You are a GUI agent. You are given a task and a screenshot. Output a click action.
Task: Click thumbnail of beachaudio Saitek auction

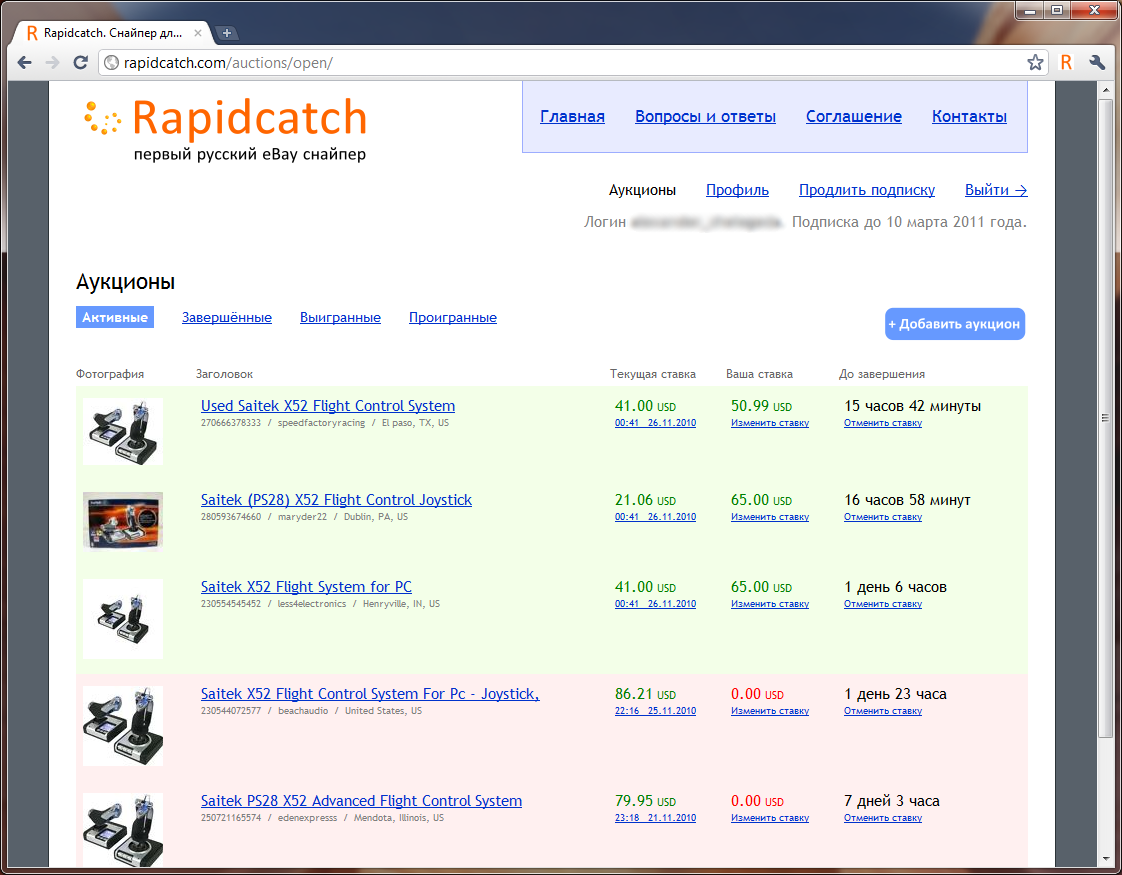pyautogui.click(x=123, y=726)
